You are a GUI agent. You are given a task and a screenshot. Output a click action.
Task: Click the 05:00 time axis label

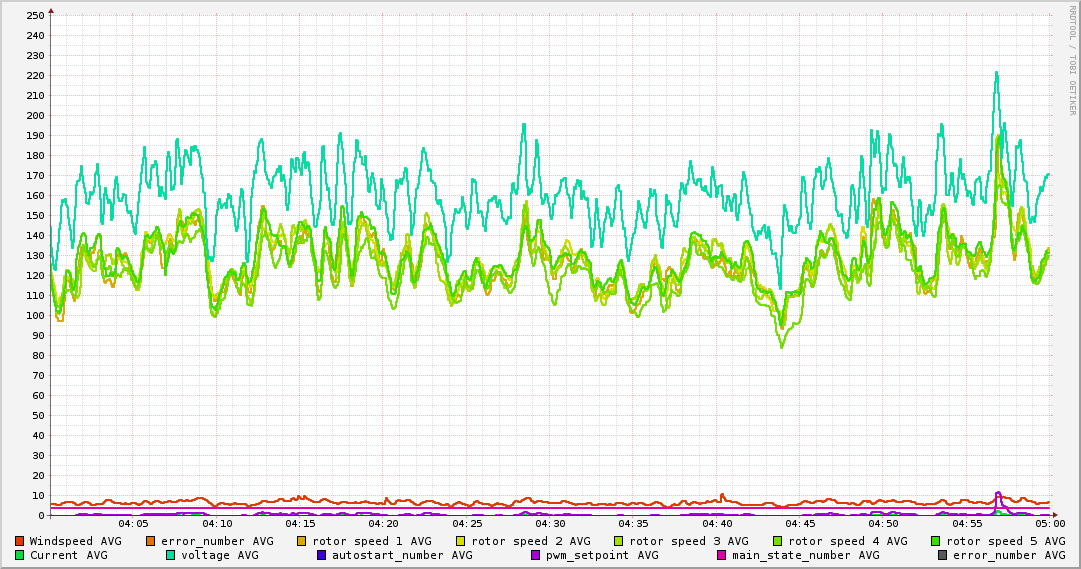click(1050, 524)
